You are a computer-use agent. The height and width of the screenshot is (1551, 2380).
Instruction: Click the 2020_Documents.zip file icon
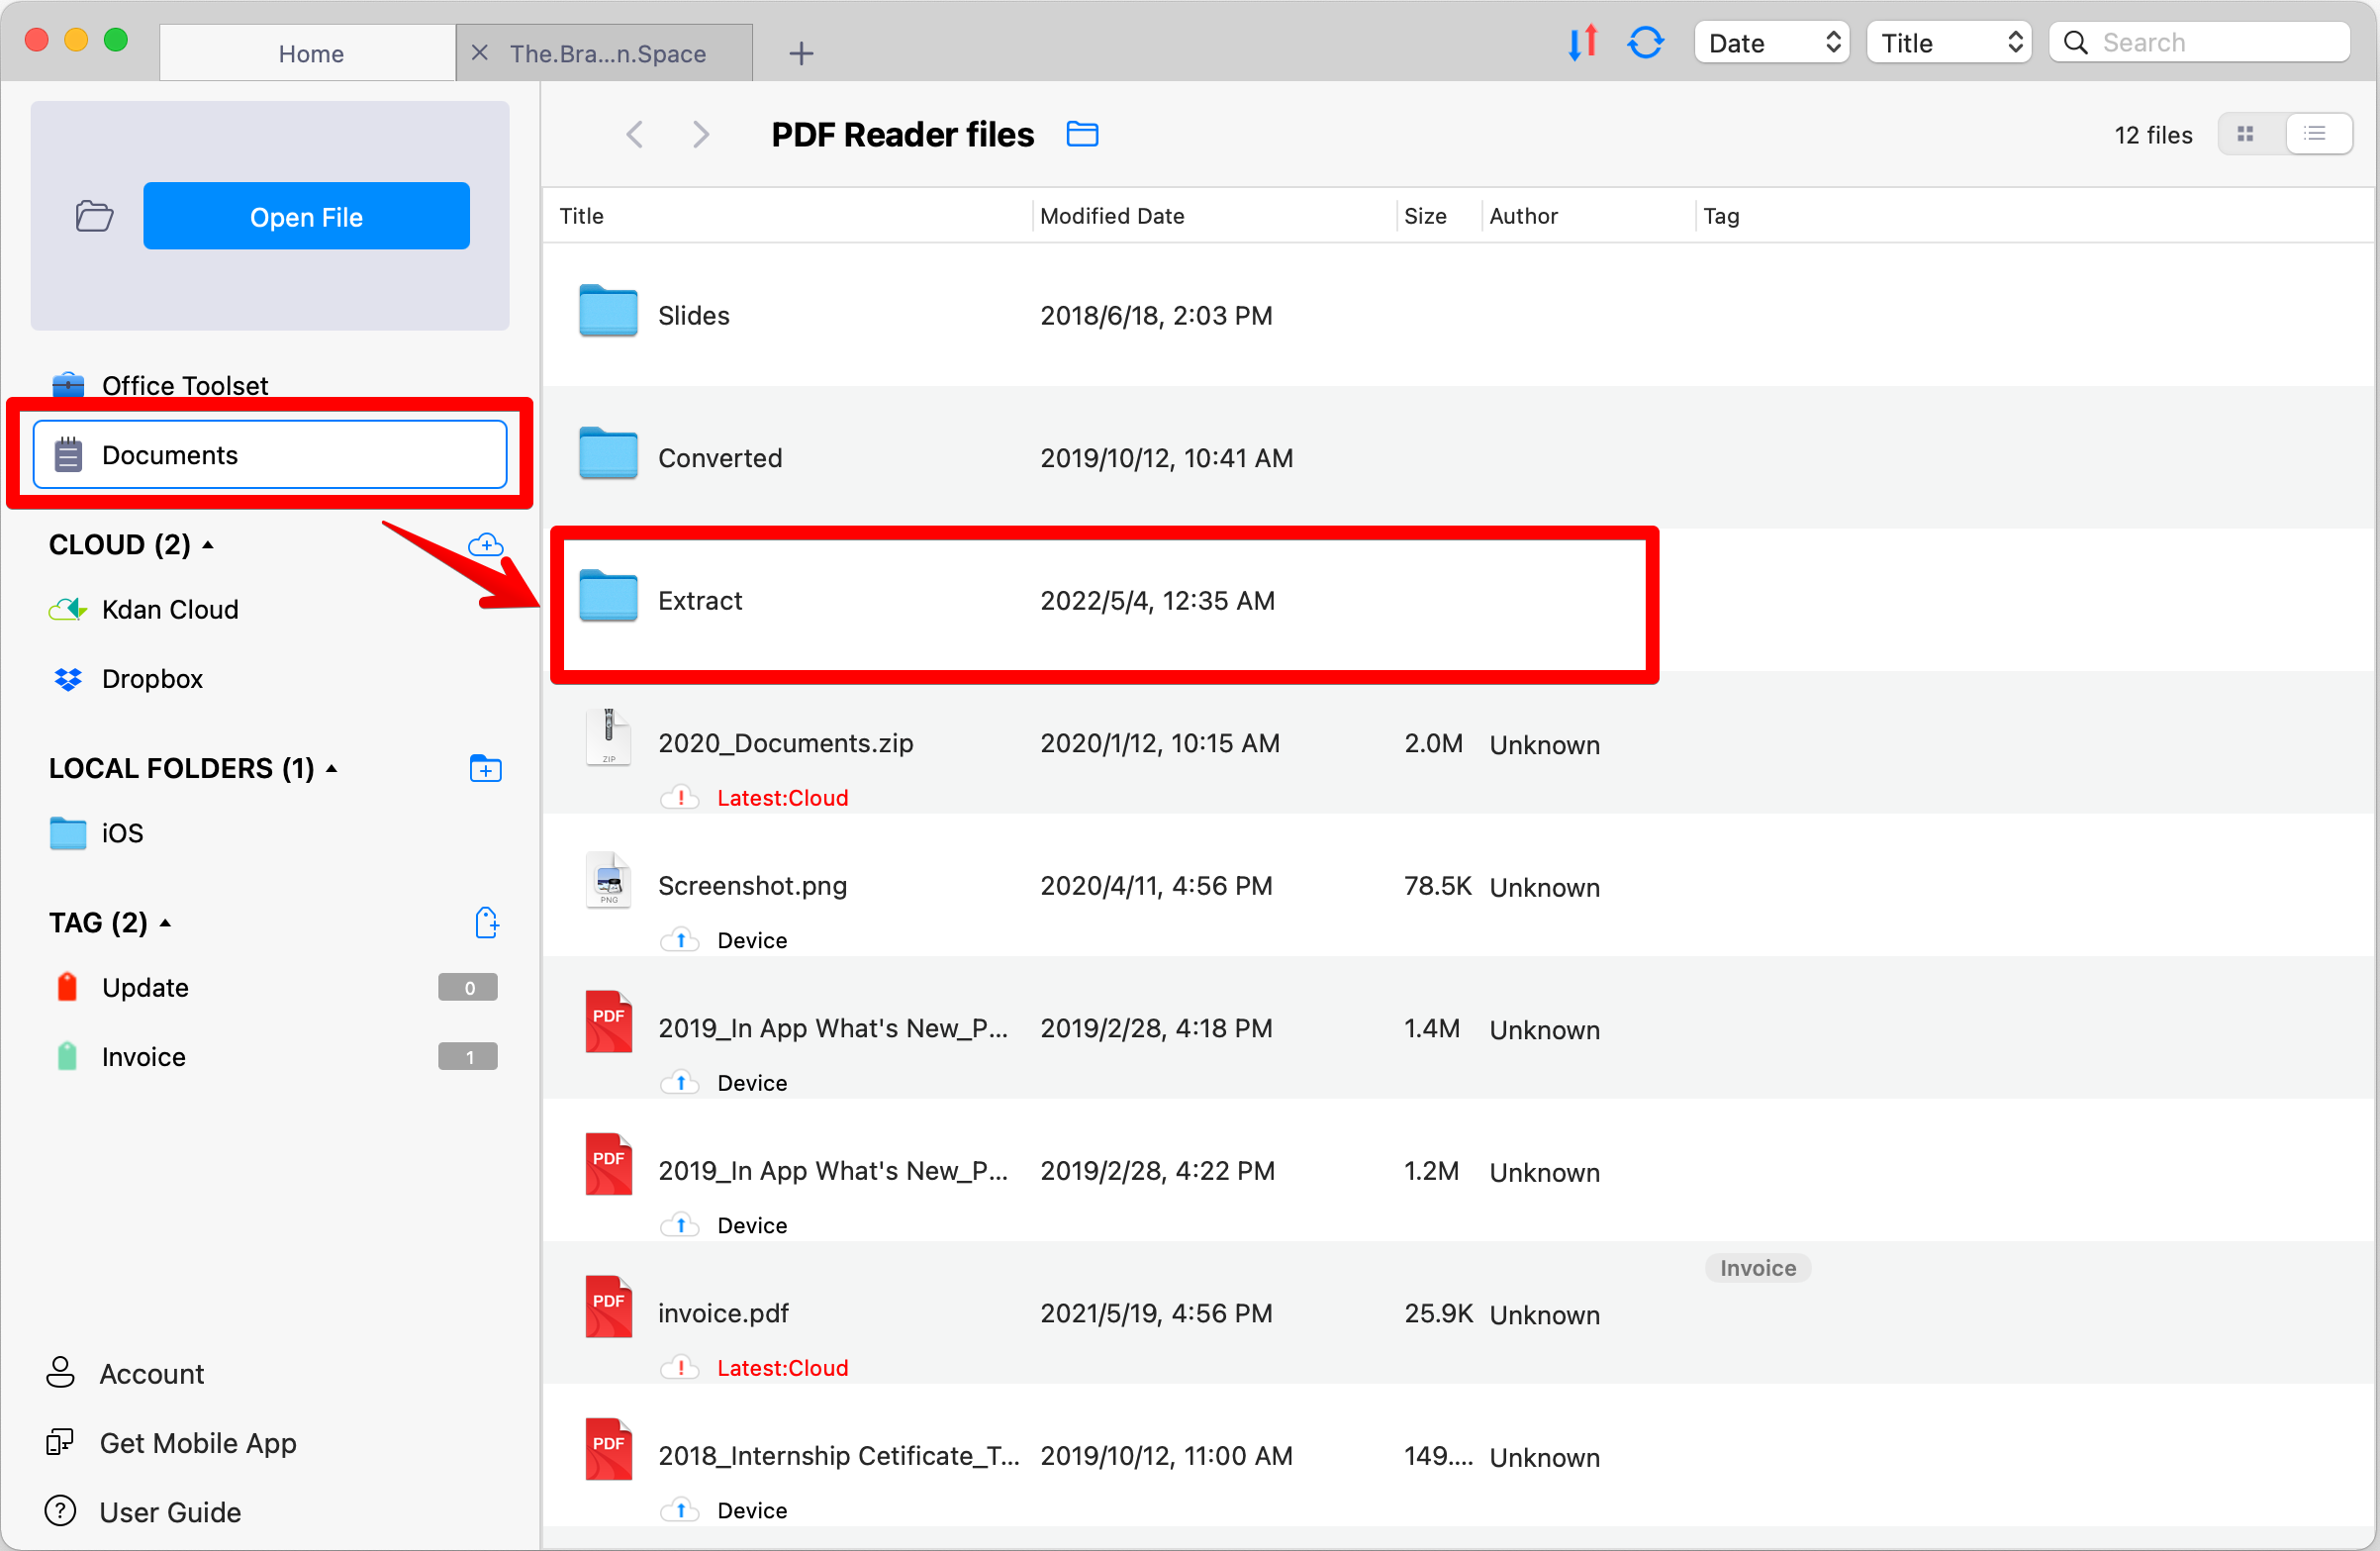tap(608, 737)
